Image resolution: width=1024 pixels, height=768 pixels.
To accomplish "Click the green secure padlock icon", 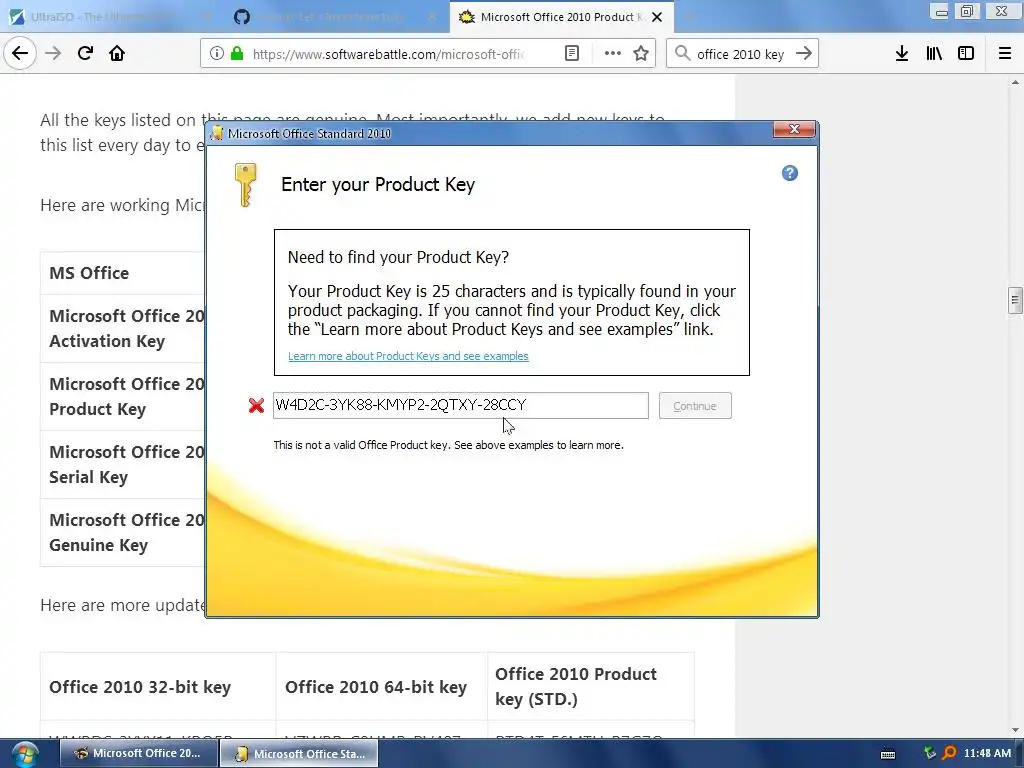I will [237, 54].
